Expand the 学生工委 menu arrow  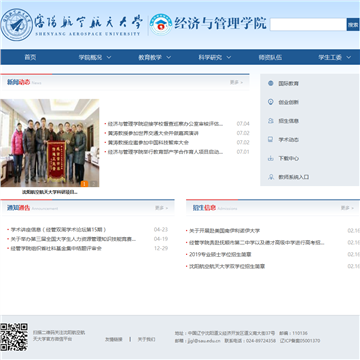(349, 57)
